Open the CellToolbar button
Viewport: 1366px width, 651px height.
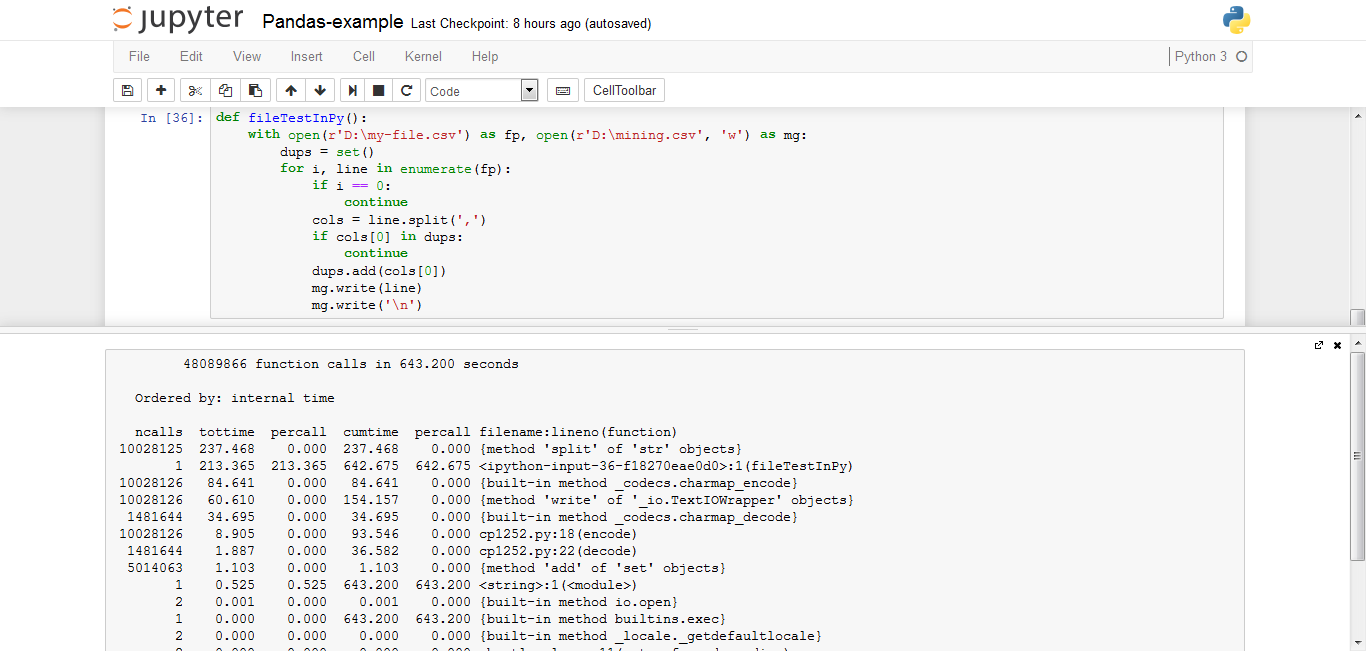pos(624,91)
